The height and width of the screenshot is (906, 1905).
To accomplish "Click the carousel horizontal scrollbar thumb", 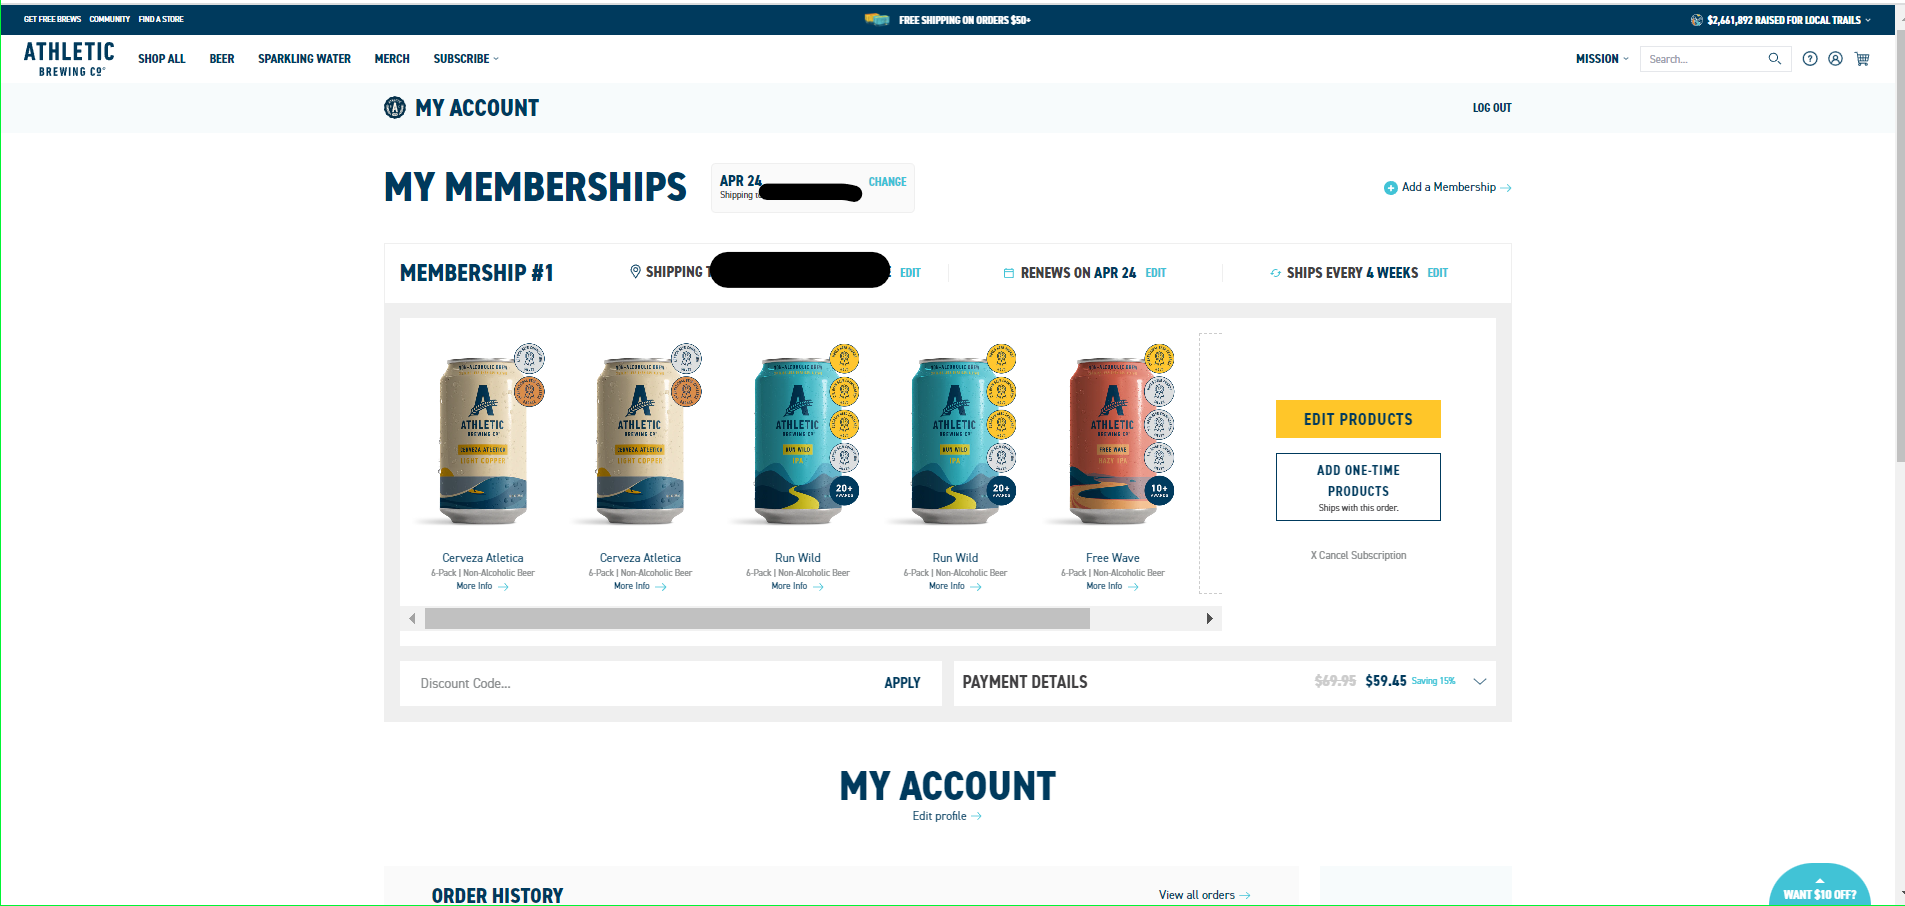I will click(757, 619).
